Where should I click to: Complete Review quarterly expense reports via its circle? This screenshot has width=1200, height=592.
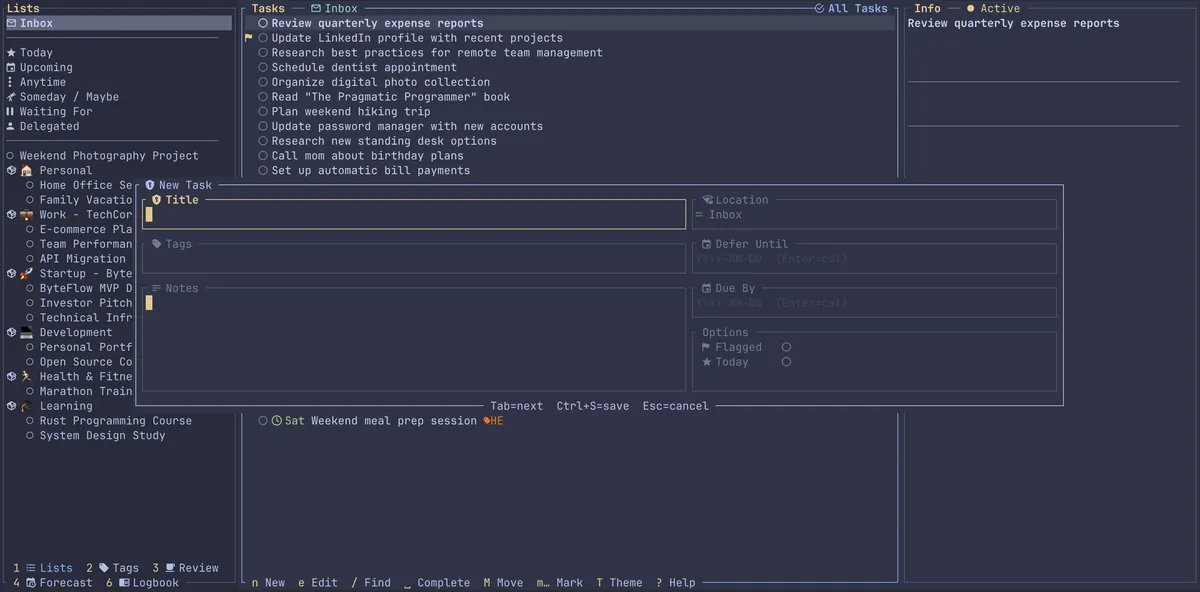click(263, 23)
